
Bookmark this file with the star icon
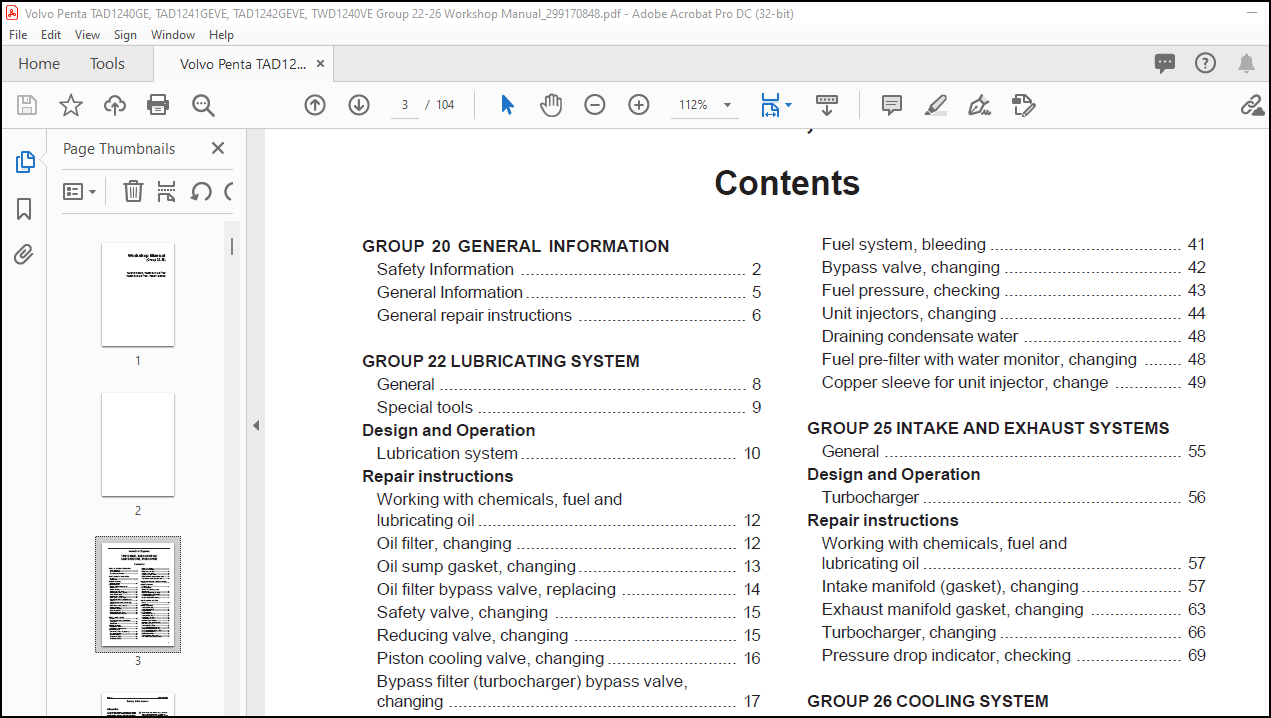click(71, 105)
